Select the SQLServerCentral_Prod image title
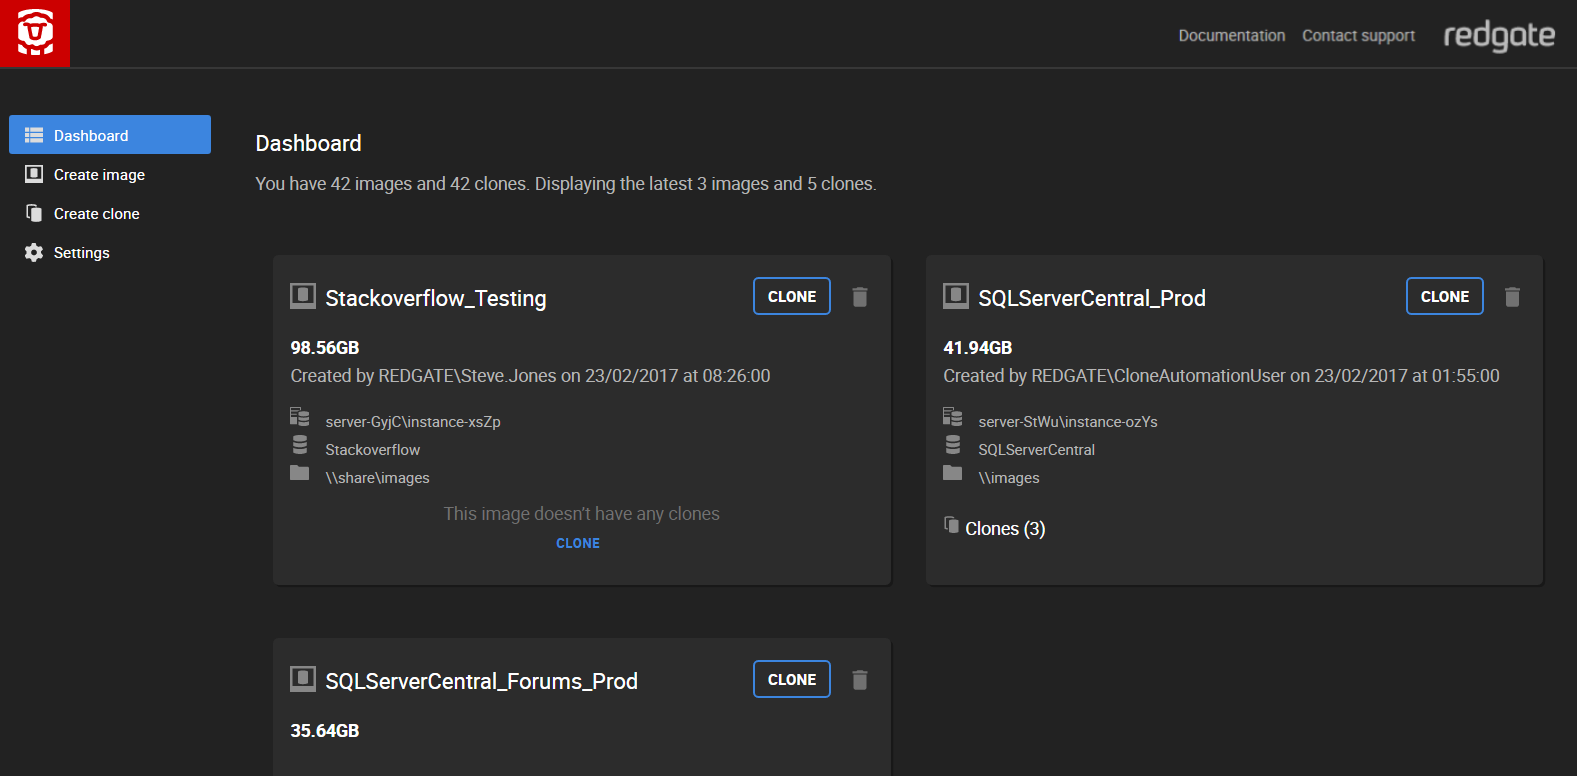The width and height of the screenshot is (1577, 776). 1092,298
